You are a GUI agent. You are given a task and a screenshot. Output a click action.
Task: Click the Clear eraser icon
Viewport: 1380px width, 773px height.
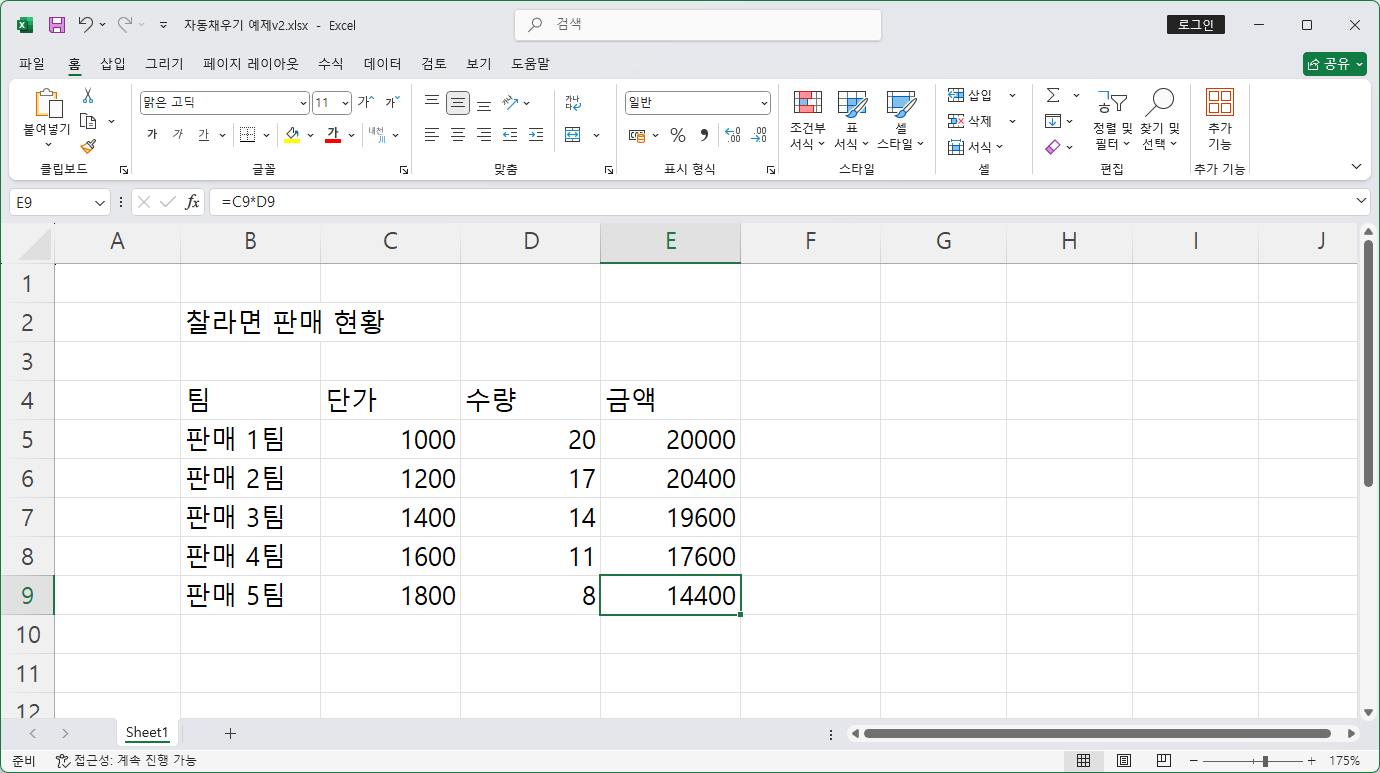(x=1053, y=147)
